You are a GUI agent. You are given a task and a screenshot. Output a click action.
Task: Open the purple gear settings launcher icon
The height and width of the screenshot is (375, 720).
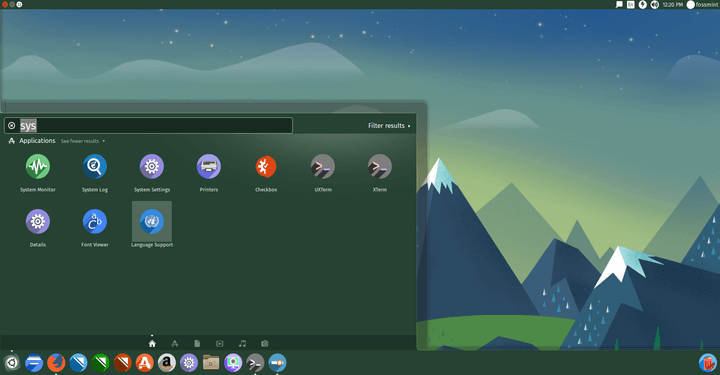coord(189,363)
